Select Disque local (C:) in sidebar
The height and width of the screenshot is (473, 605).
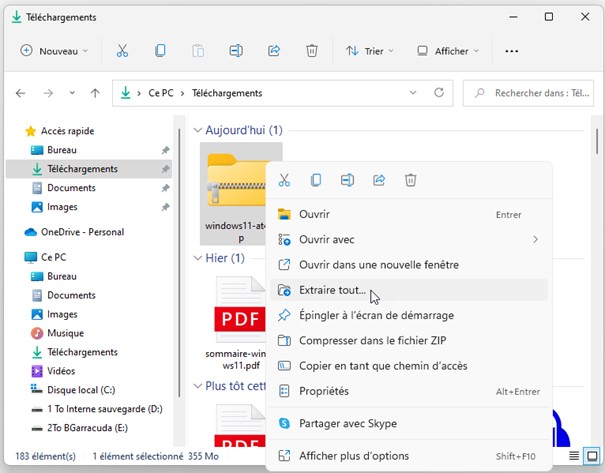point(82,390)
